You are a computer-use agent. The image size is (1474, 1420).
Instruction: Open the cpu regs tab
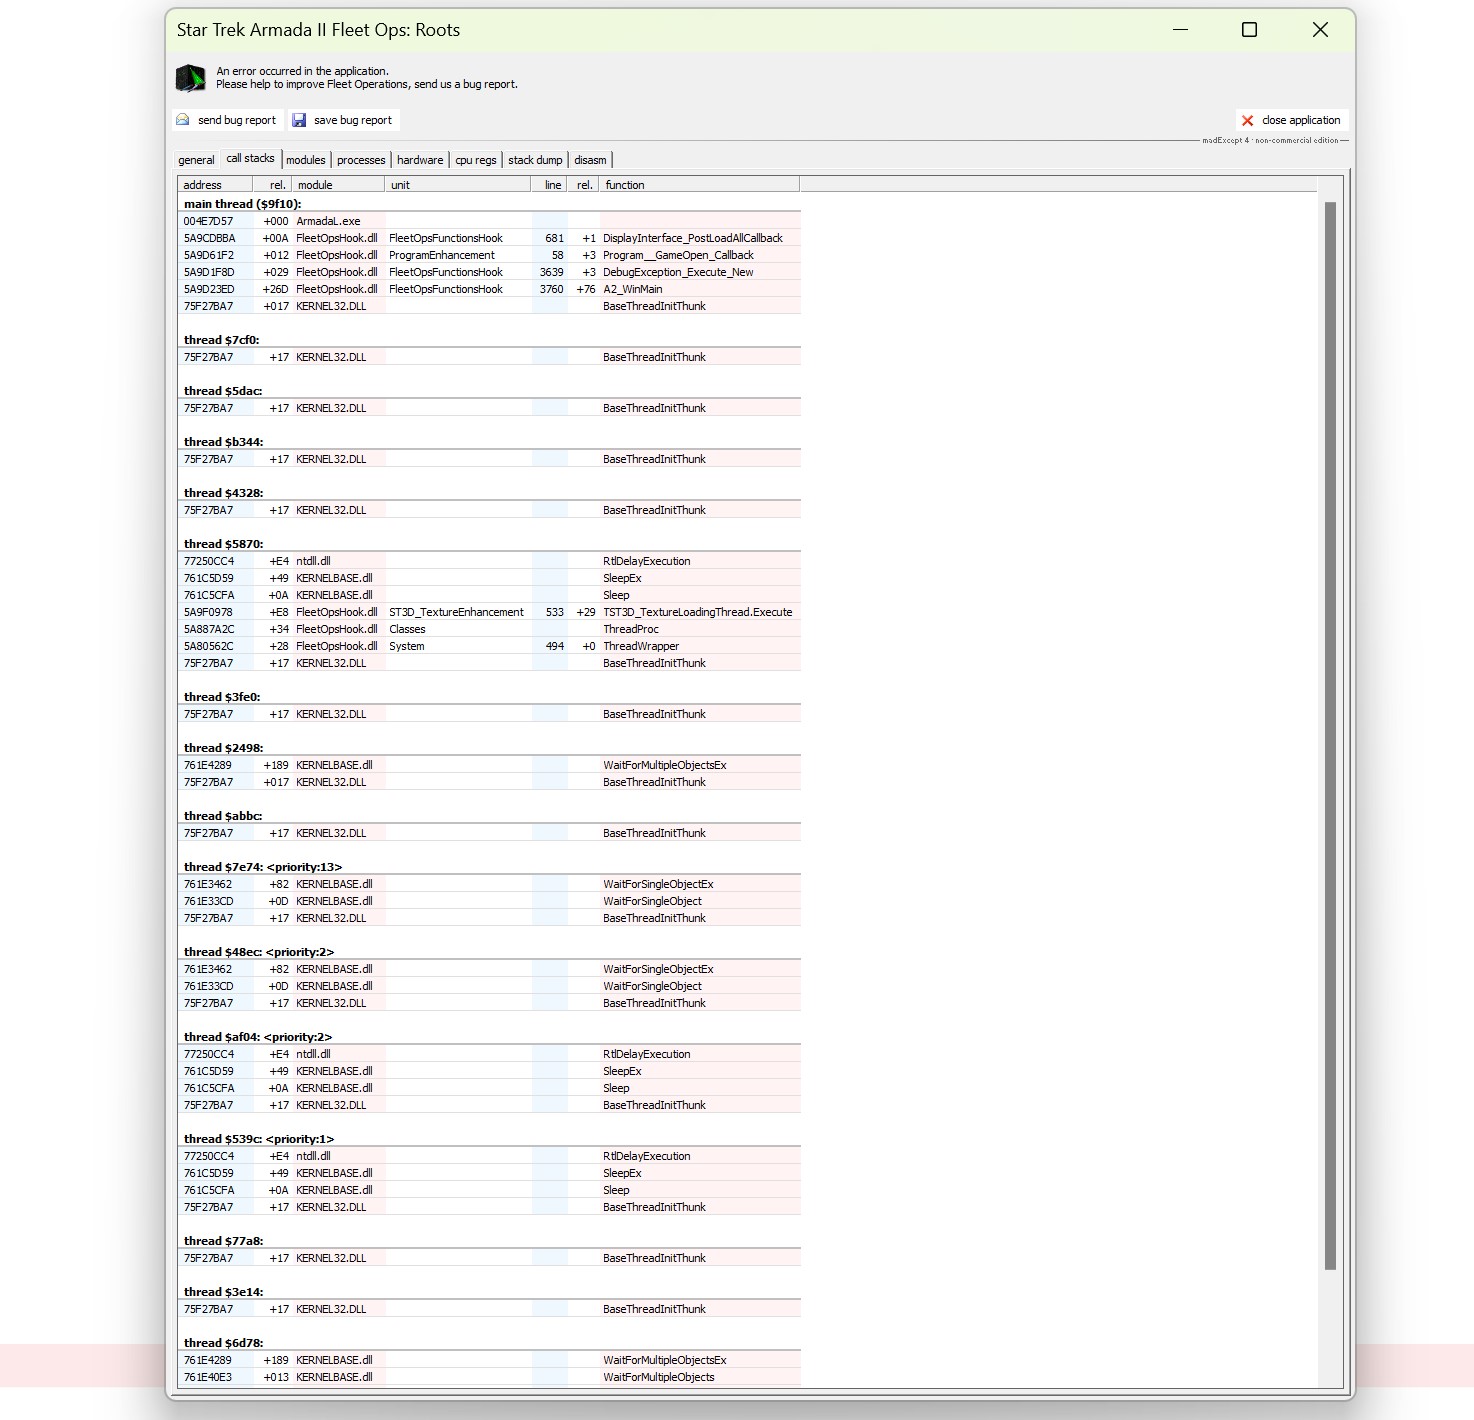476,160
